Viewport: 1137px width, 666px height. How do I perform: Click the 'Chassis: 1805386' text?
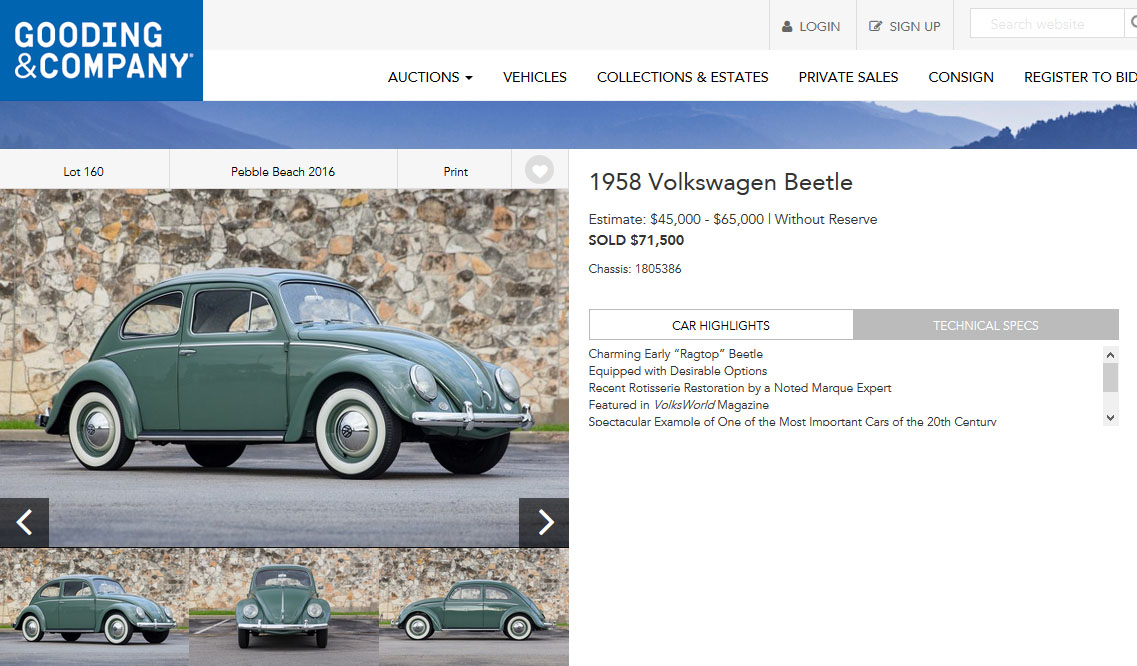(x=634, y=268)
